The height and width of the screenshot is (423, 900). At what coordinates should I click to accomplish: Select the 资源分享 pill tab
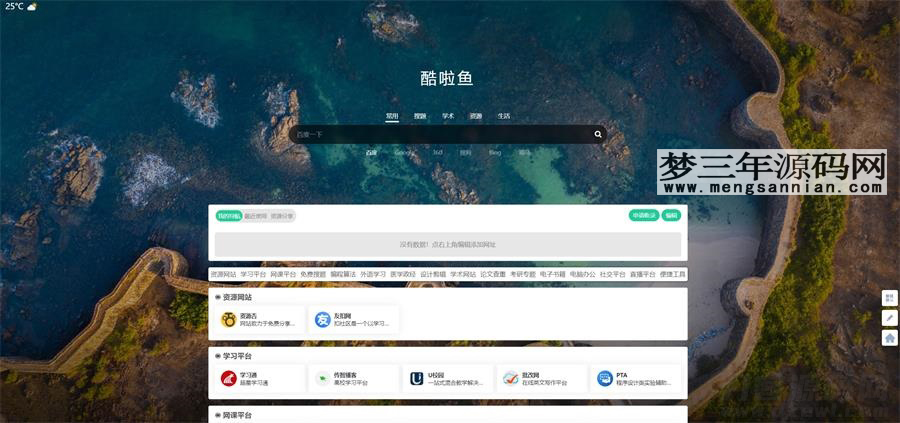point(282,216)
